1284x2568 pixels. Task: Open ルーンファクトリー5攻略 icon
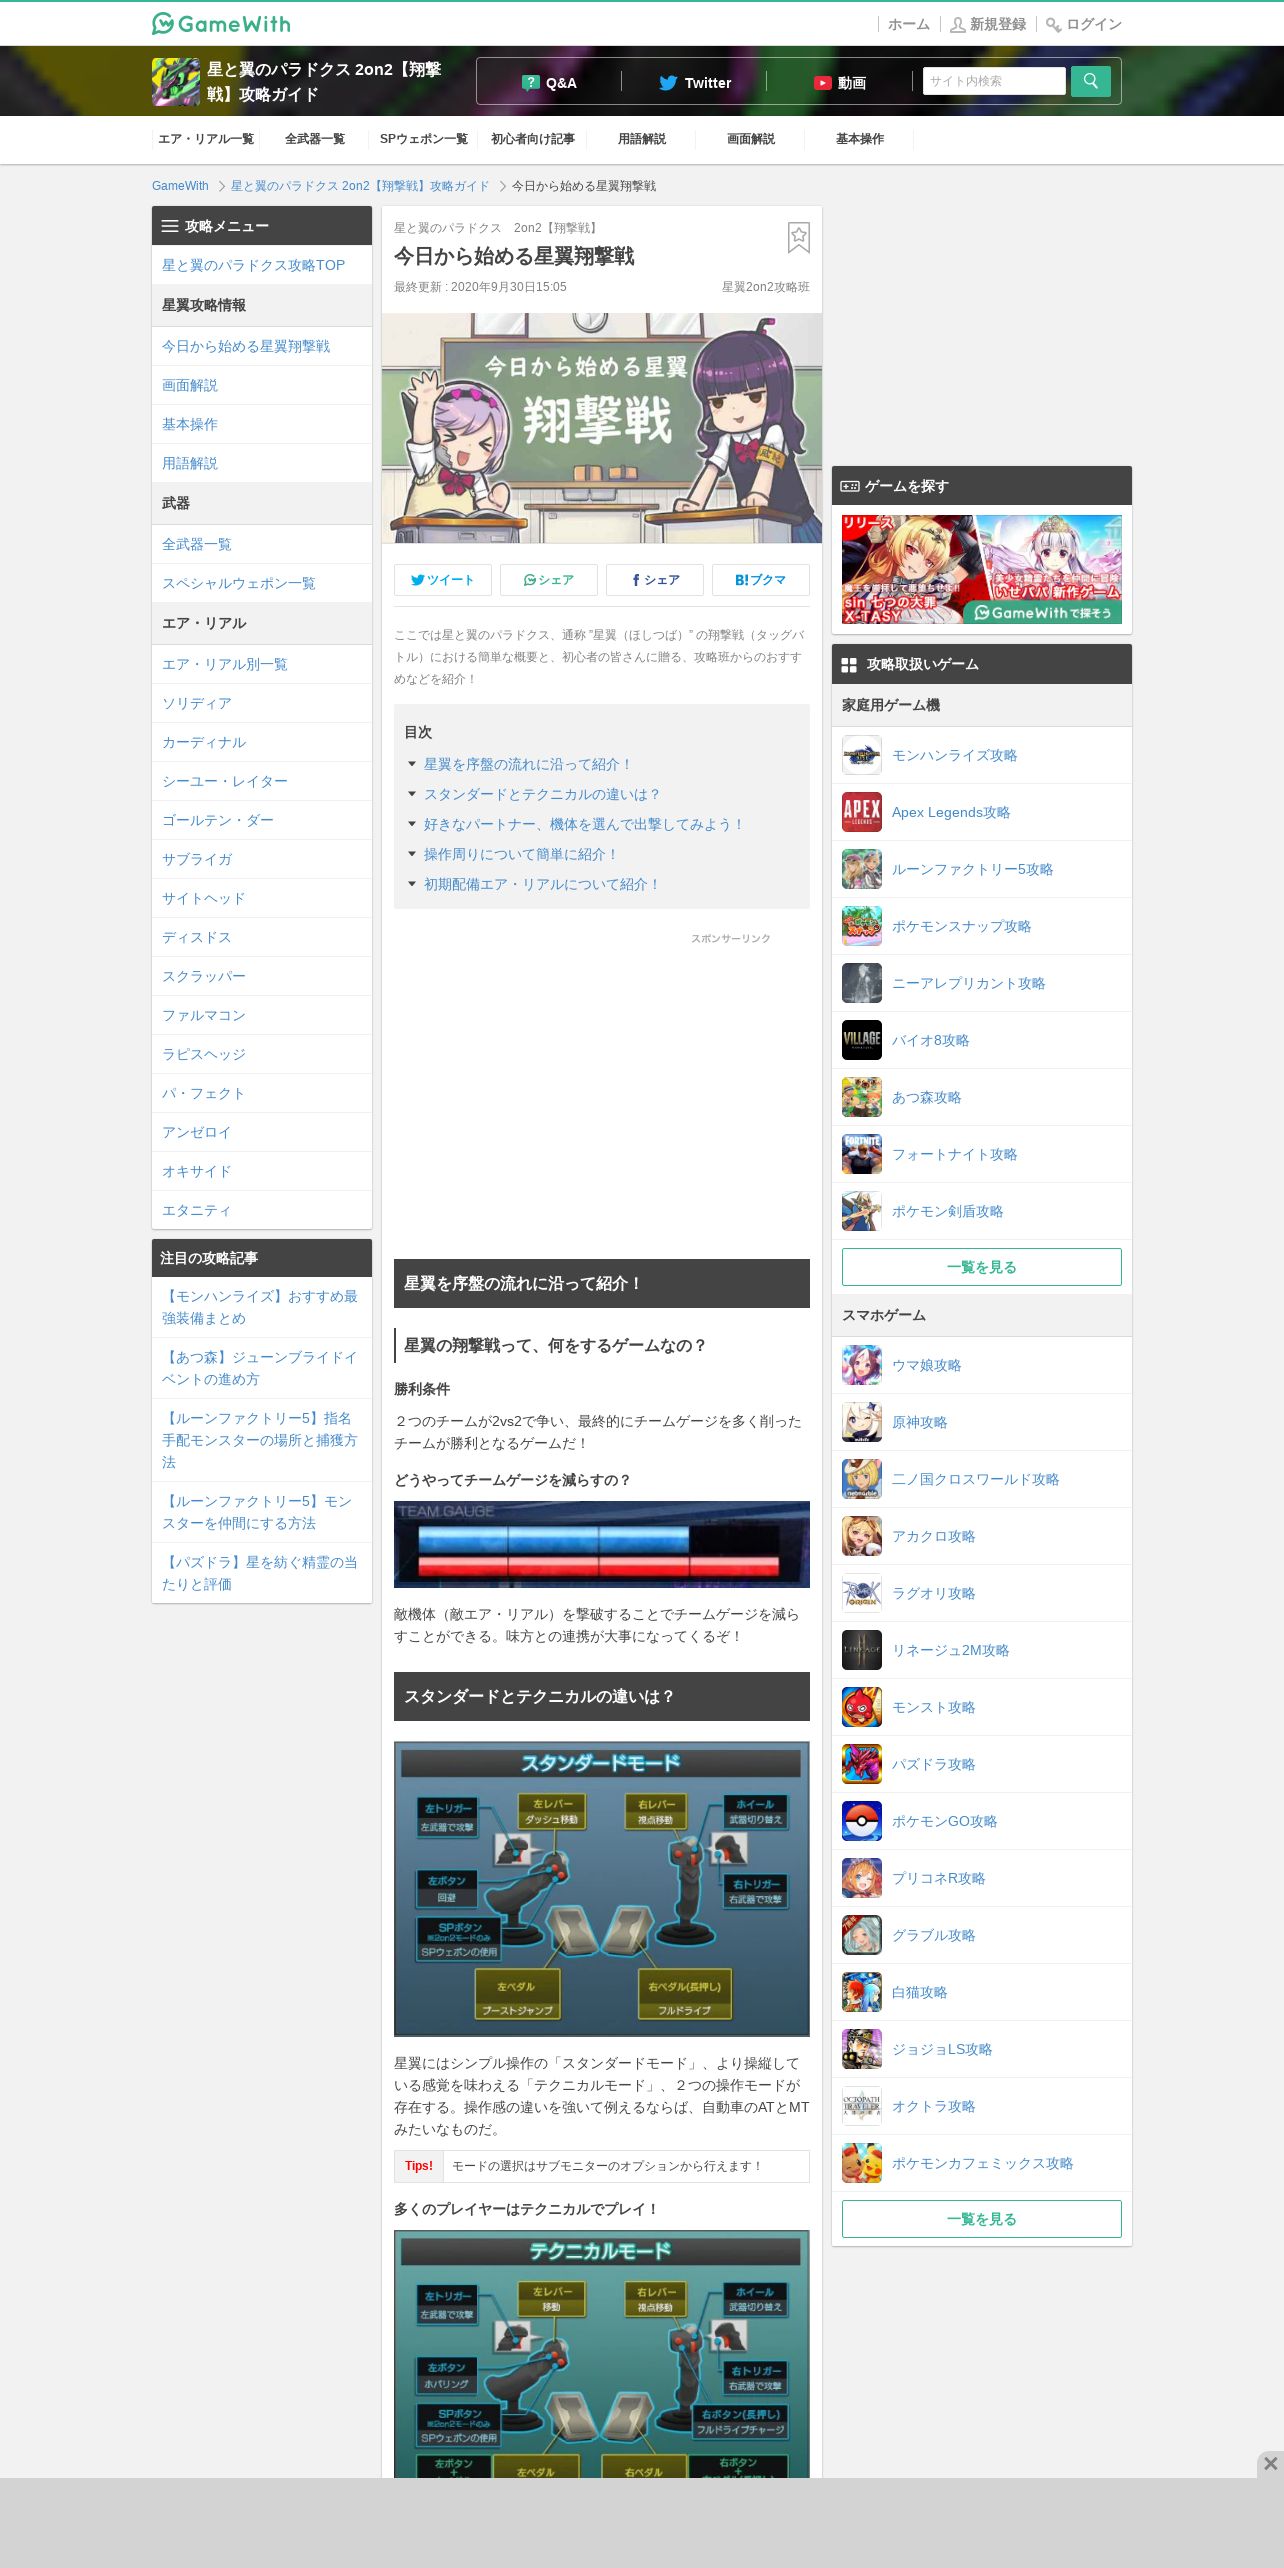click(862, 869)
